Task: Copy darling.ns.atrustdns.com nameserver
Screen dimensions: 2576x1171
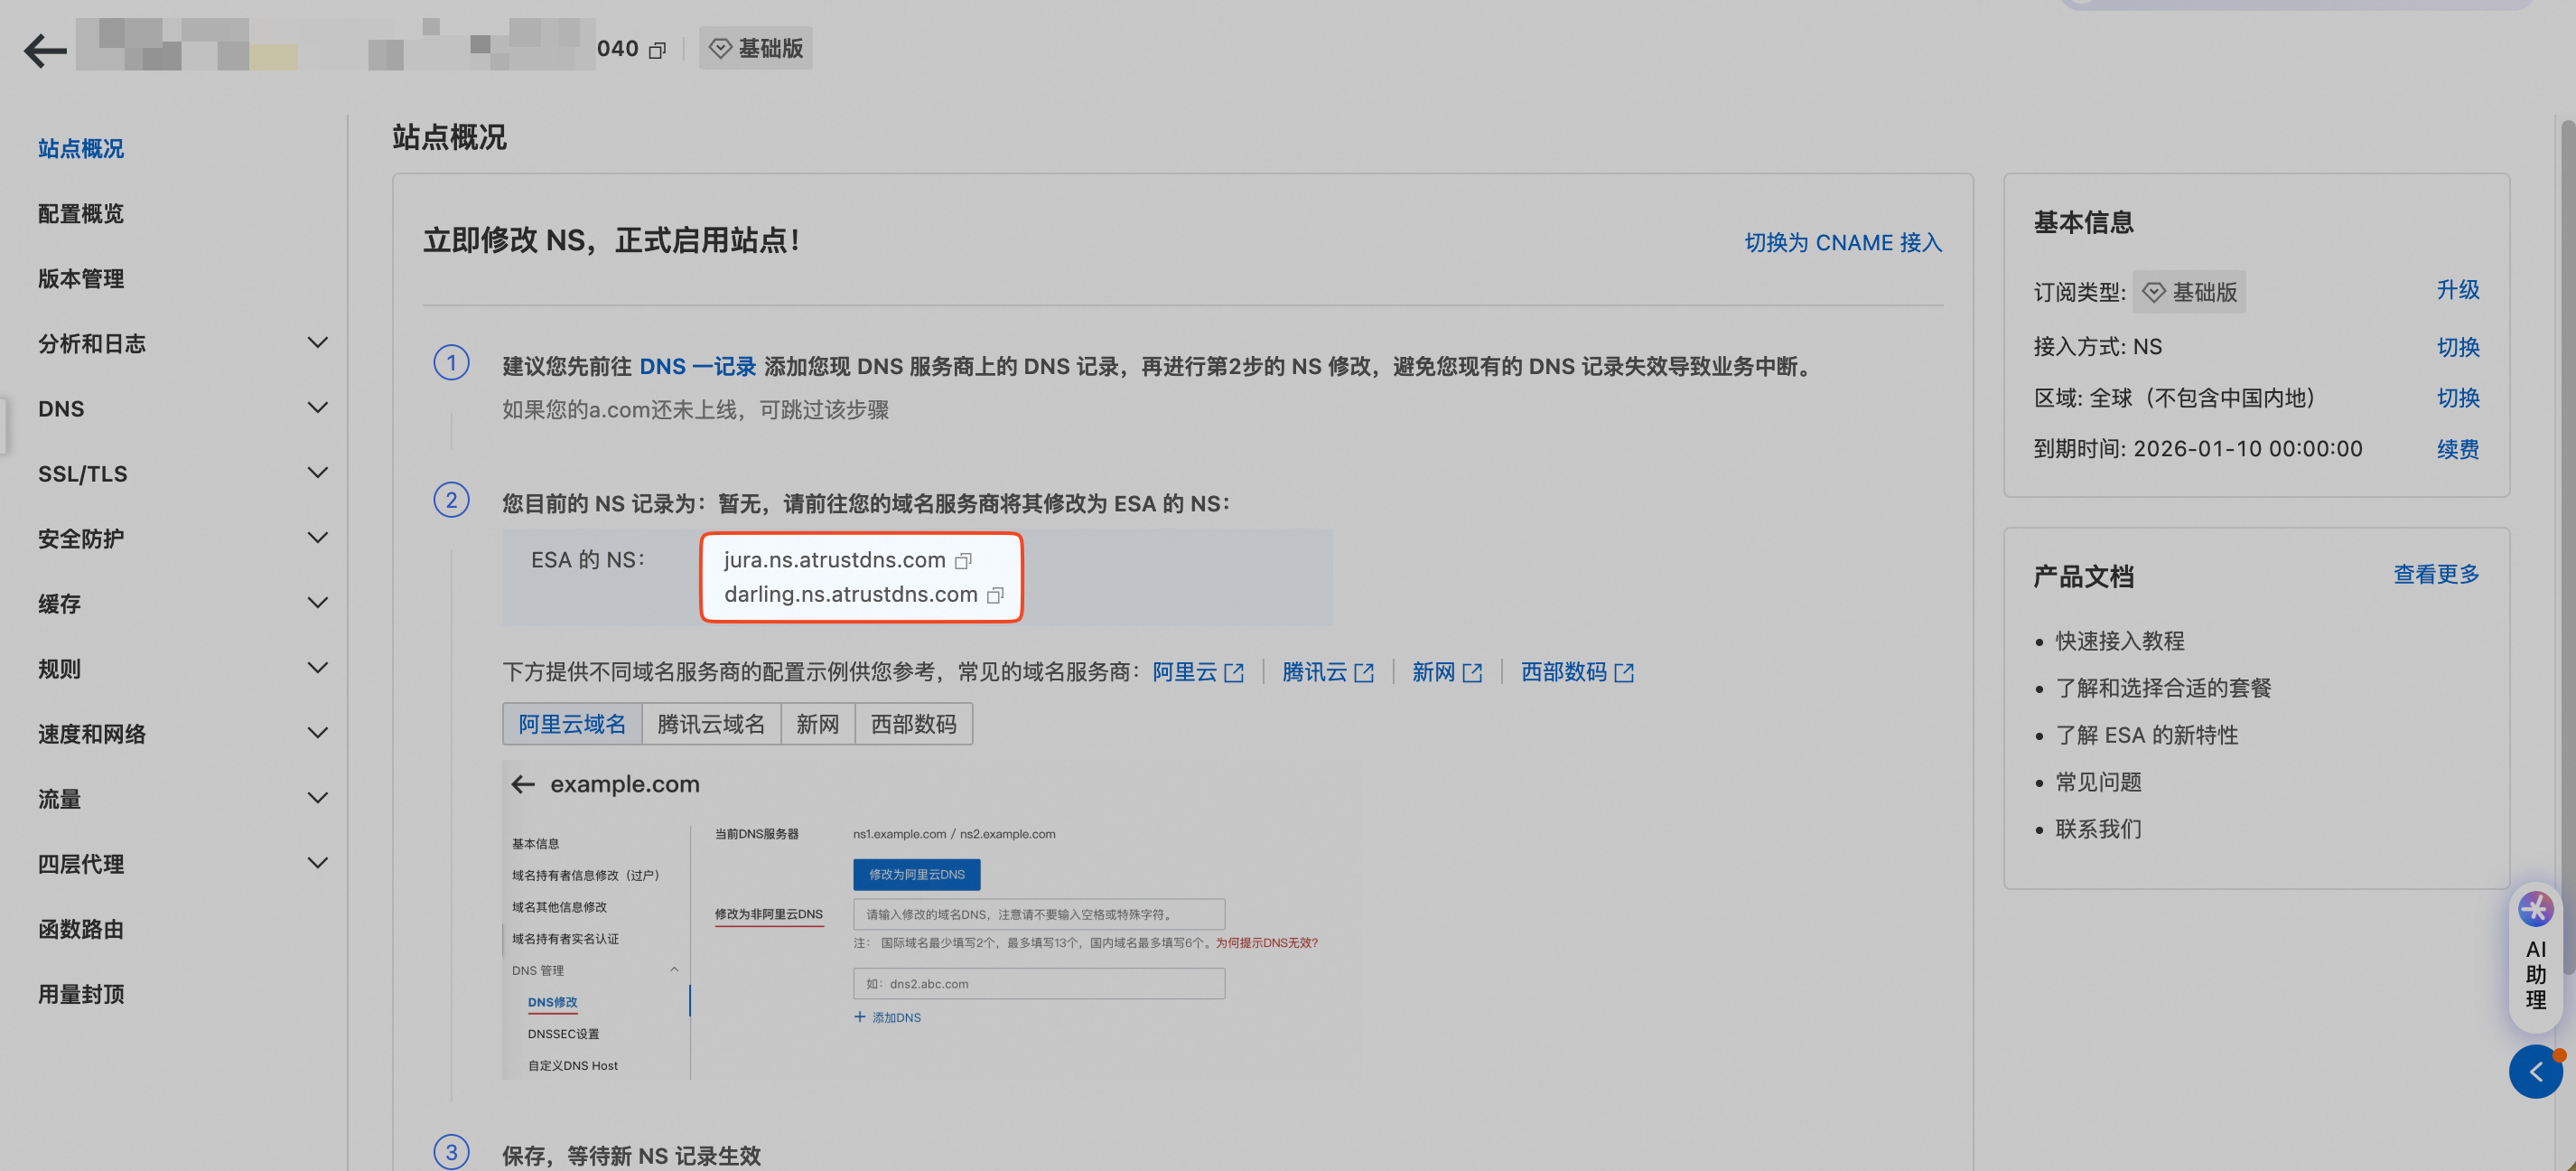Action: pyautogui.click(x=995, y=595)
